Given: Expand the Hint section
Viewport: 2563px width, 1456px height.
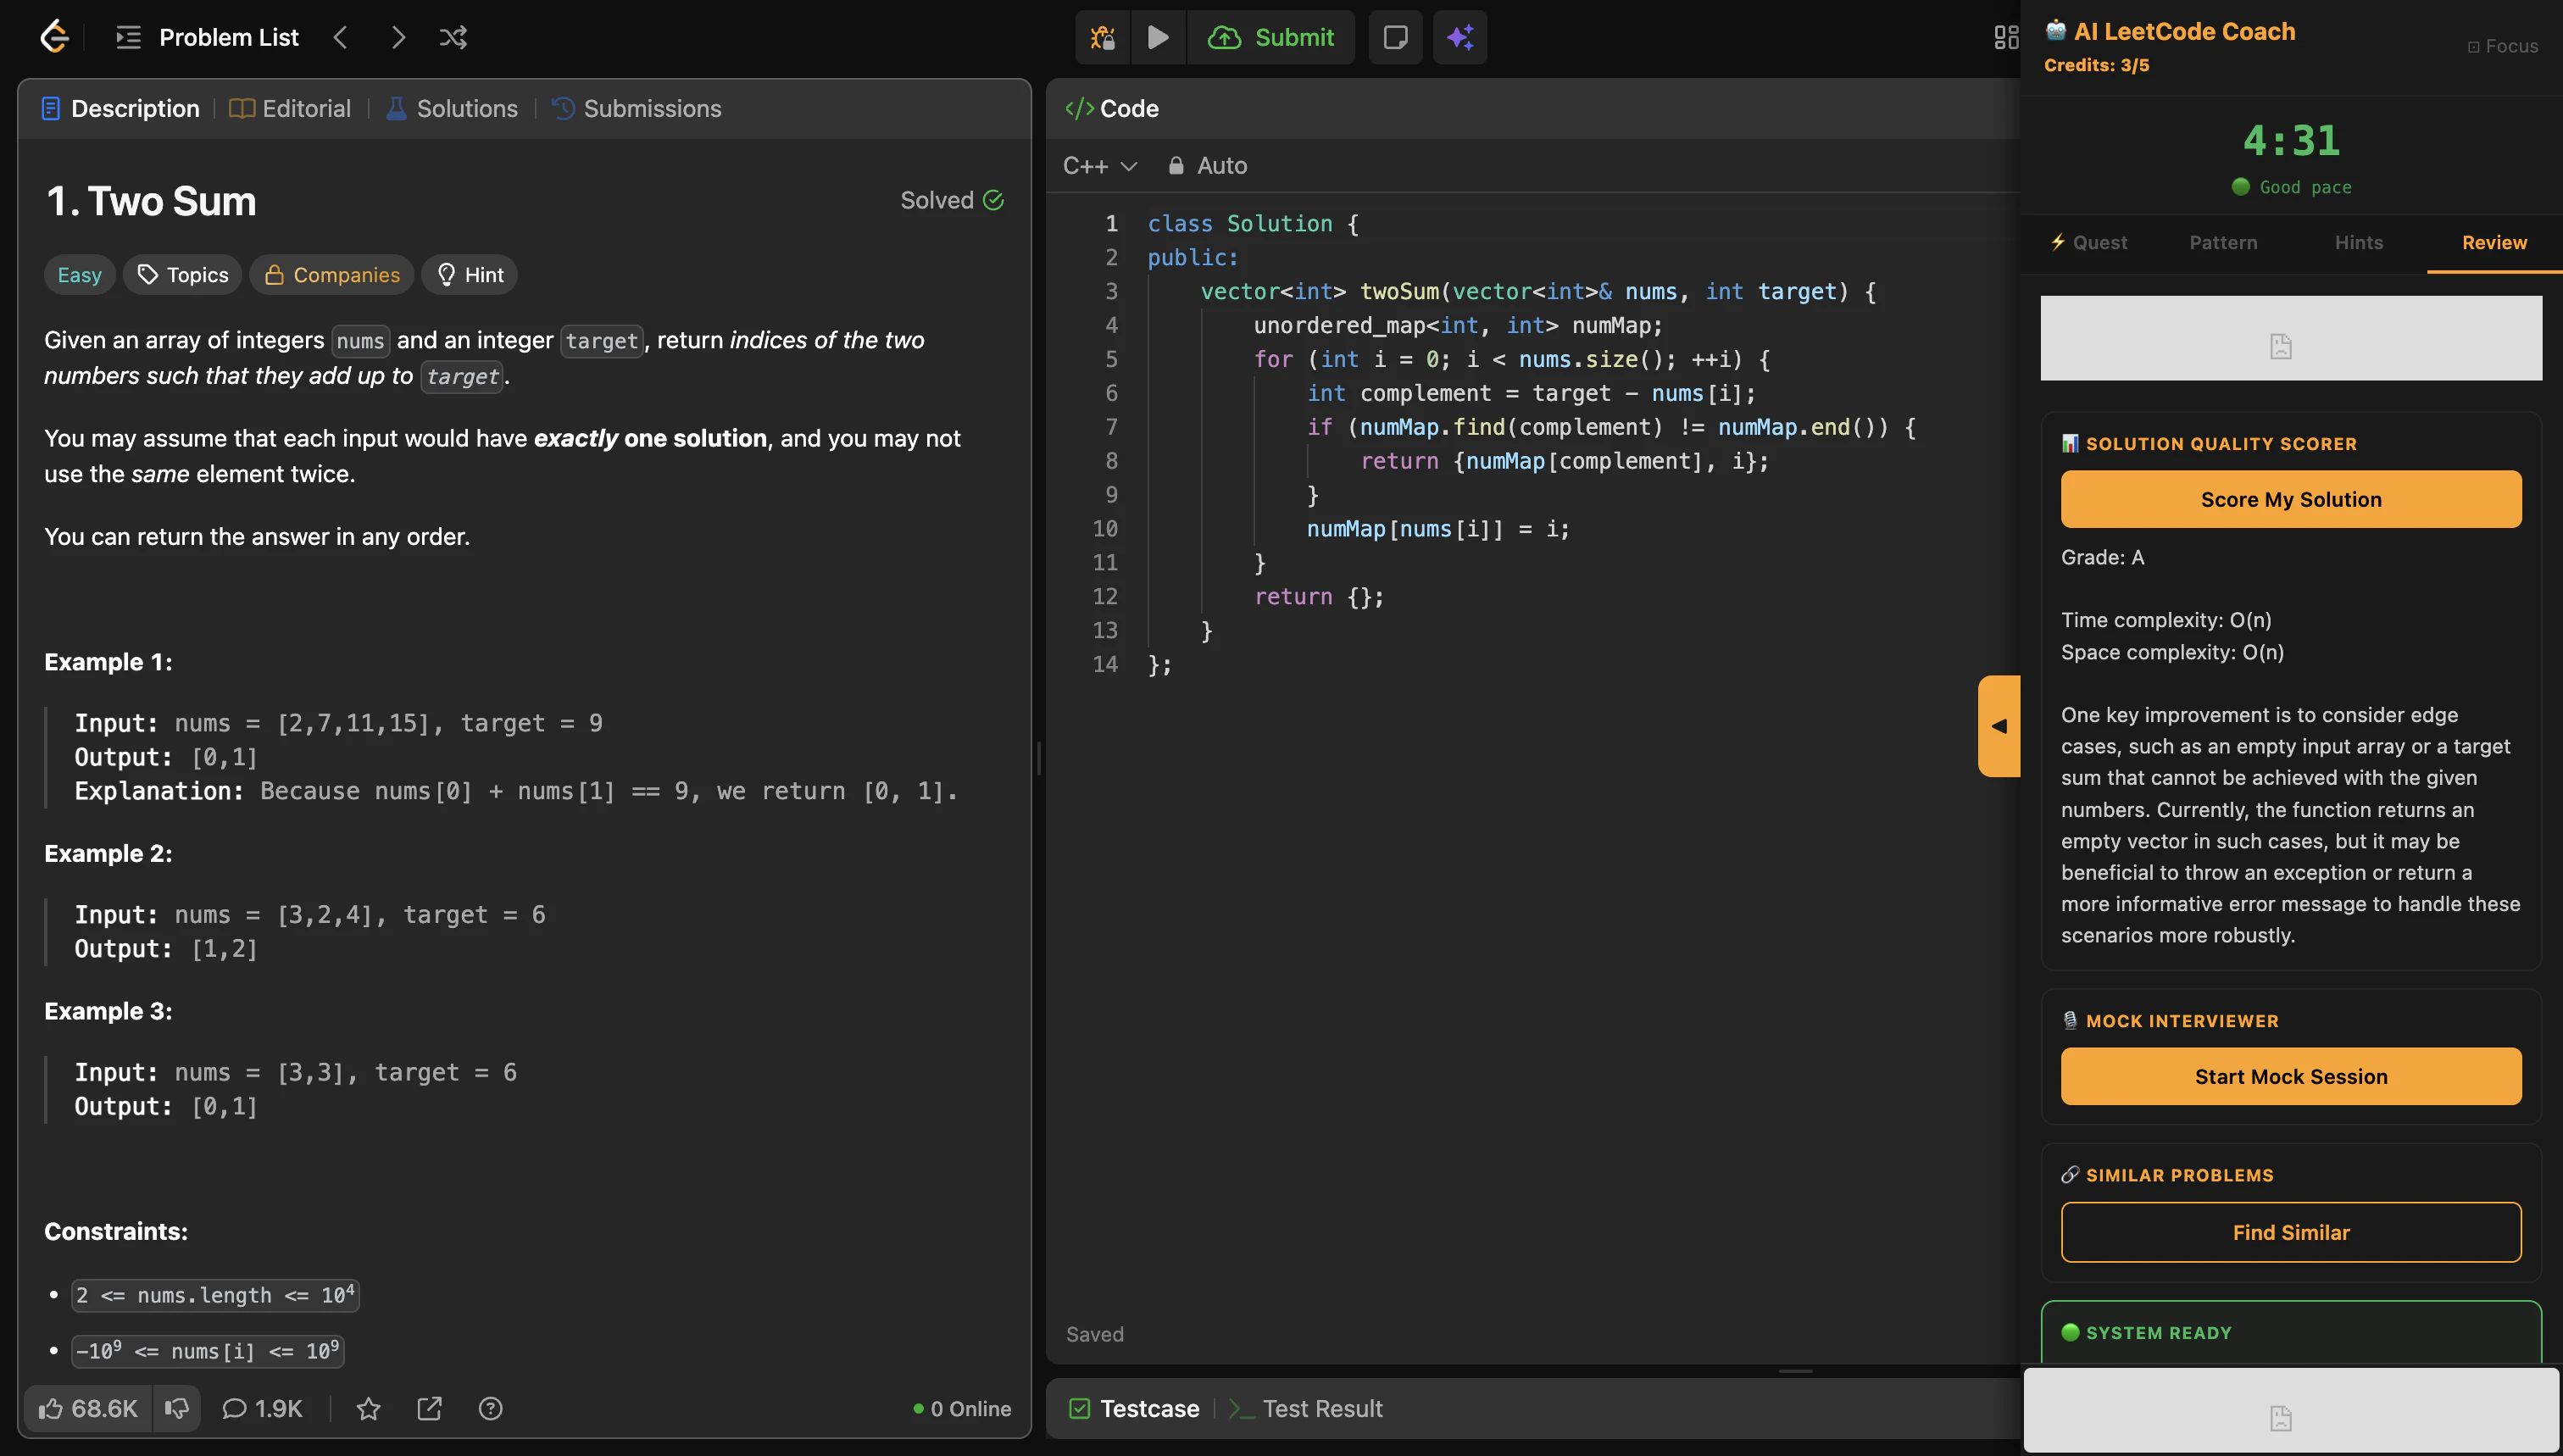Looking at the screenshot, I should pyautogui.click(x=468, y=274).
